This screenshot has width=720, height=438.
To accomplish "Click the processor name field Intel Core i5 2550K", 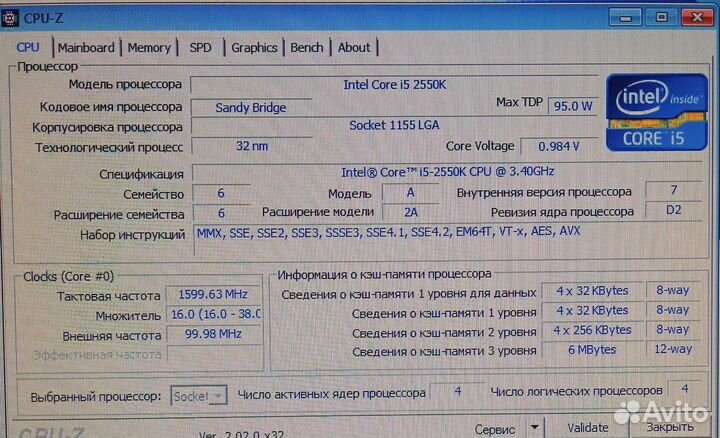I will (x=394, y=85).
